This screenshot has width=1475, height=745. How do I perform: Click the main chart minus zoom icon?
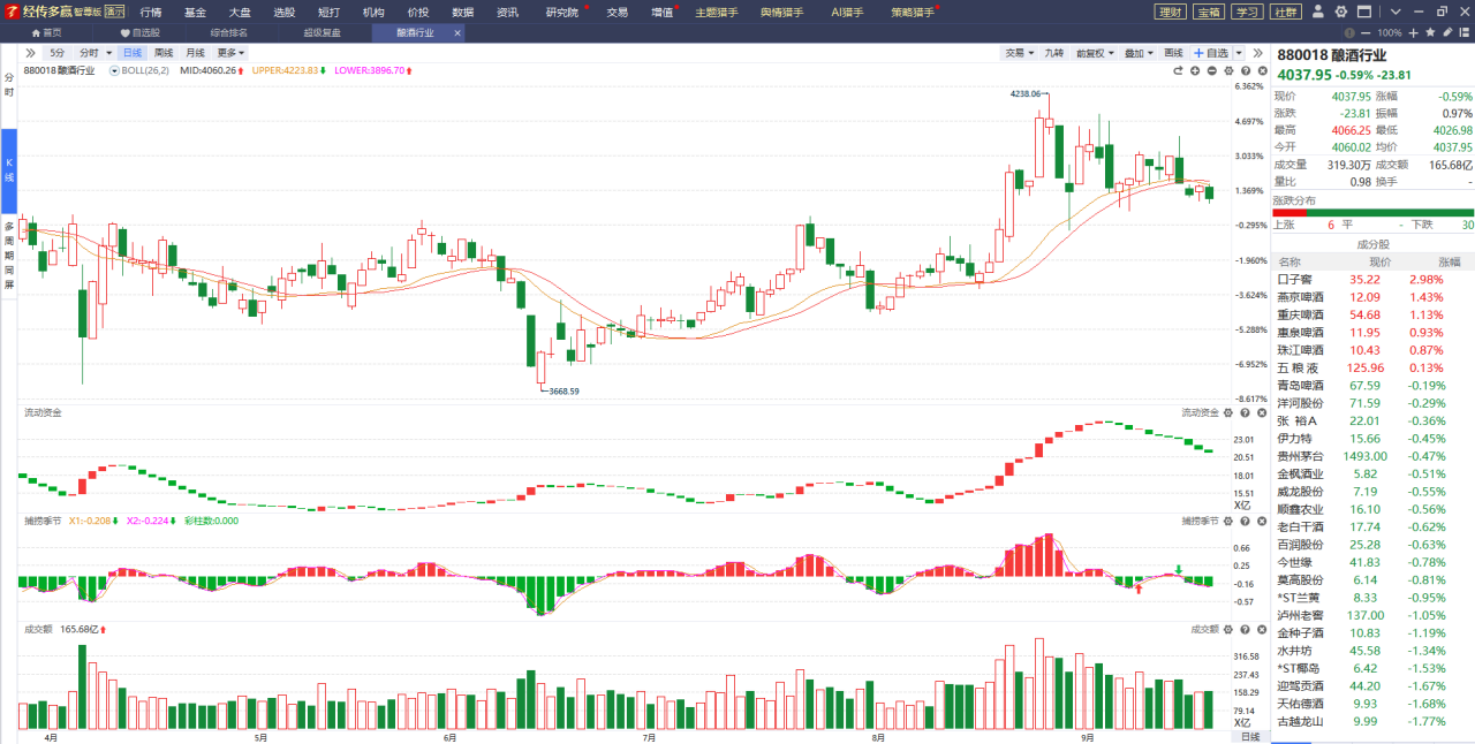coord(1212,71)
